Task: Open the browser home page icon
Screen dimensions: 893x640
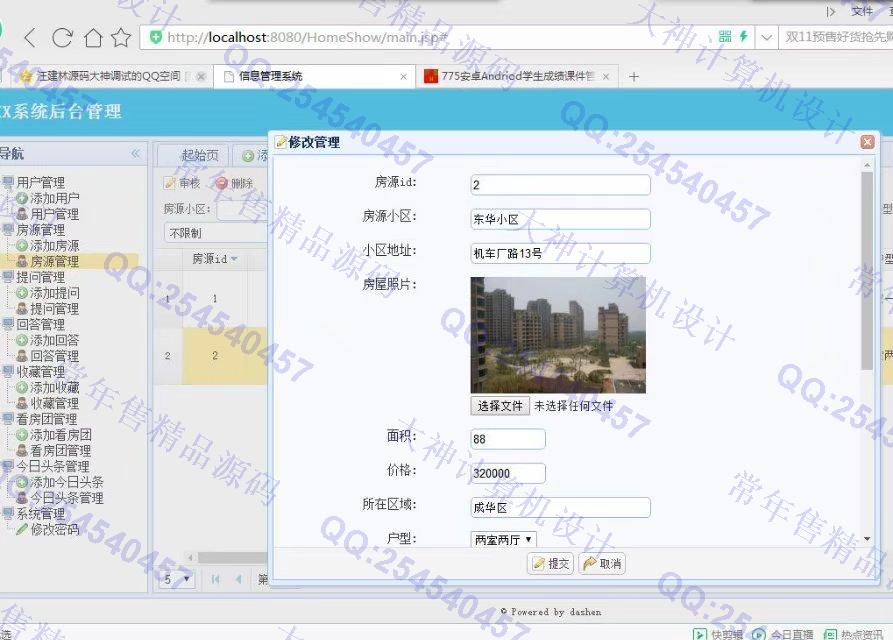Action: pyautogui.click(x=93, y=38)
